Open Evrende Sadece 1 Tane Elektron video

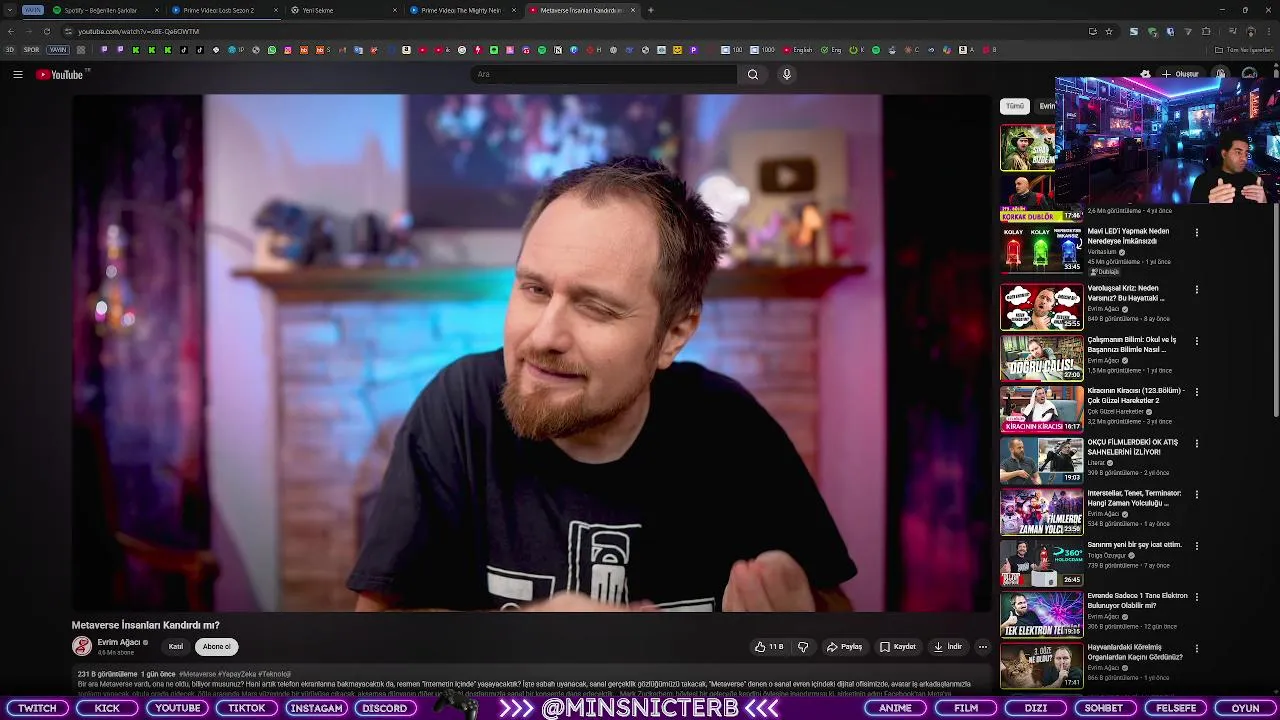(1041, 614)
